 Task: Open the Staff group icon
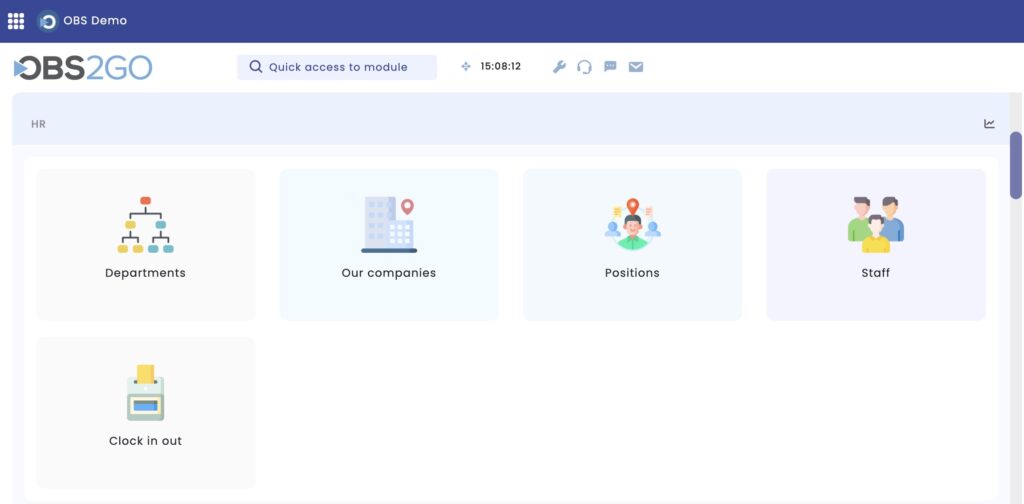tap(876, 225)
